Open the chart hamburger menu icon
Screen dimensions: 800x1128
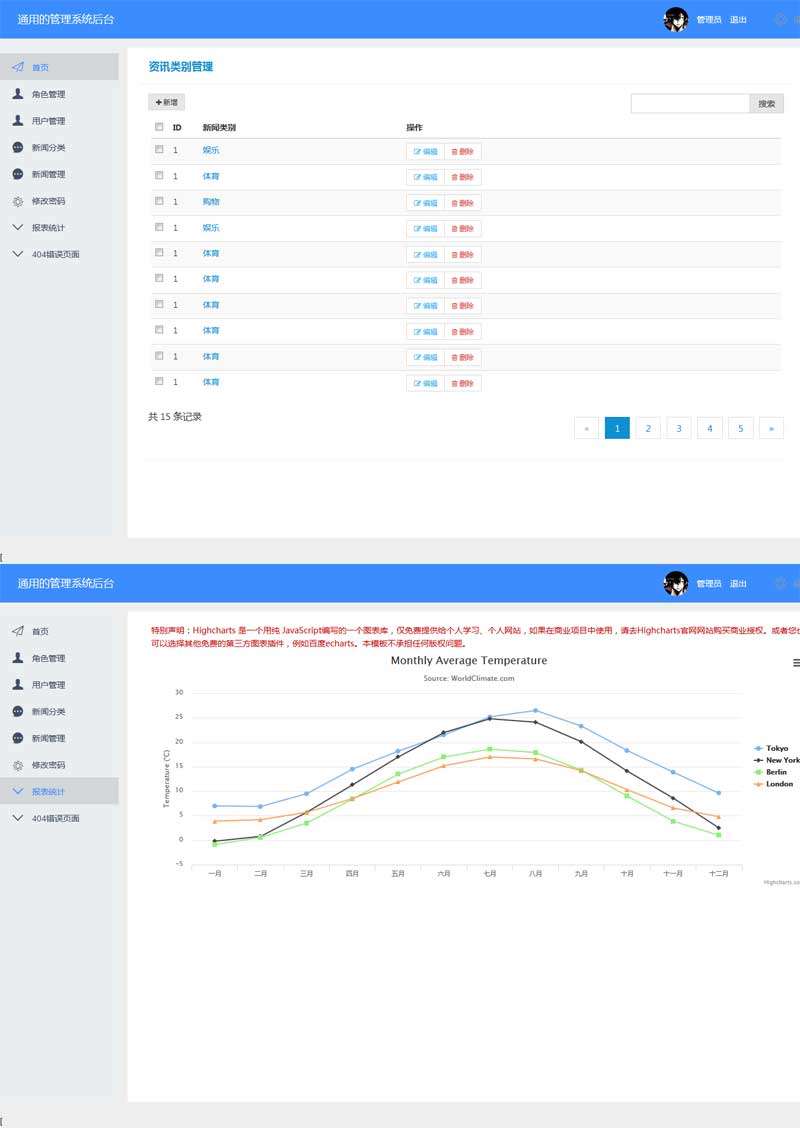point(796,662)
